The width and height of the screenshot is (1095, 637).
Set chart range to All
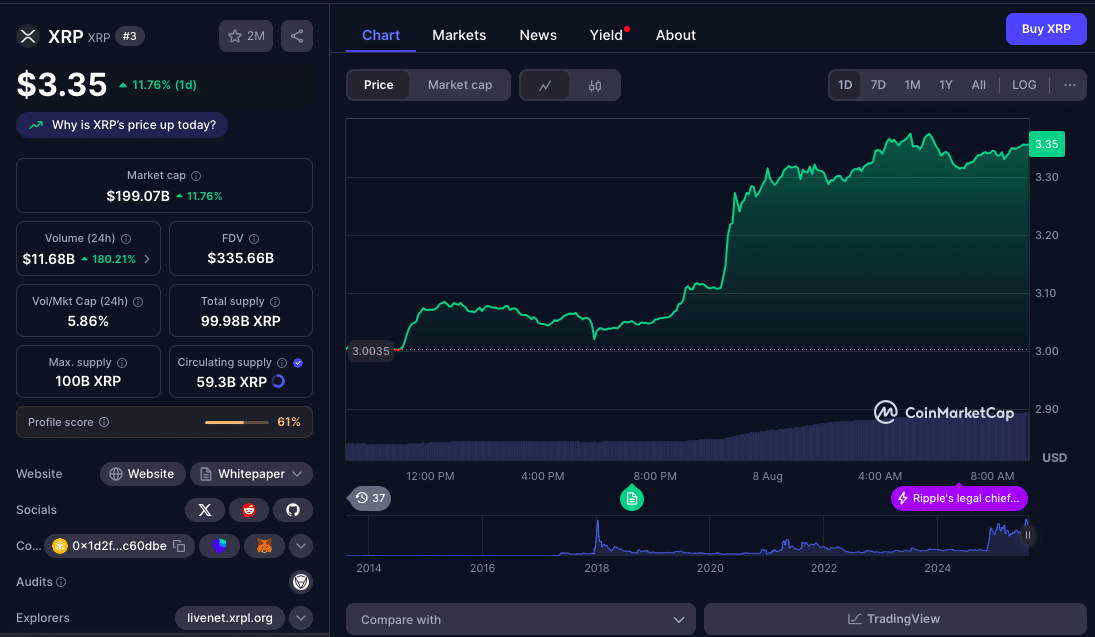[978, 85]
